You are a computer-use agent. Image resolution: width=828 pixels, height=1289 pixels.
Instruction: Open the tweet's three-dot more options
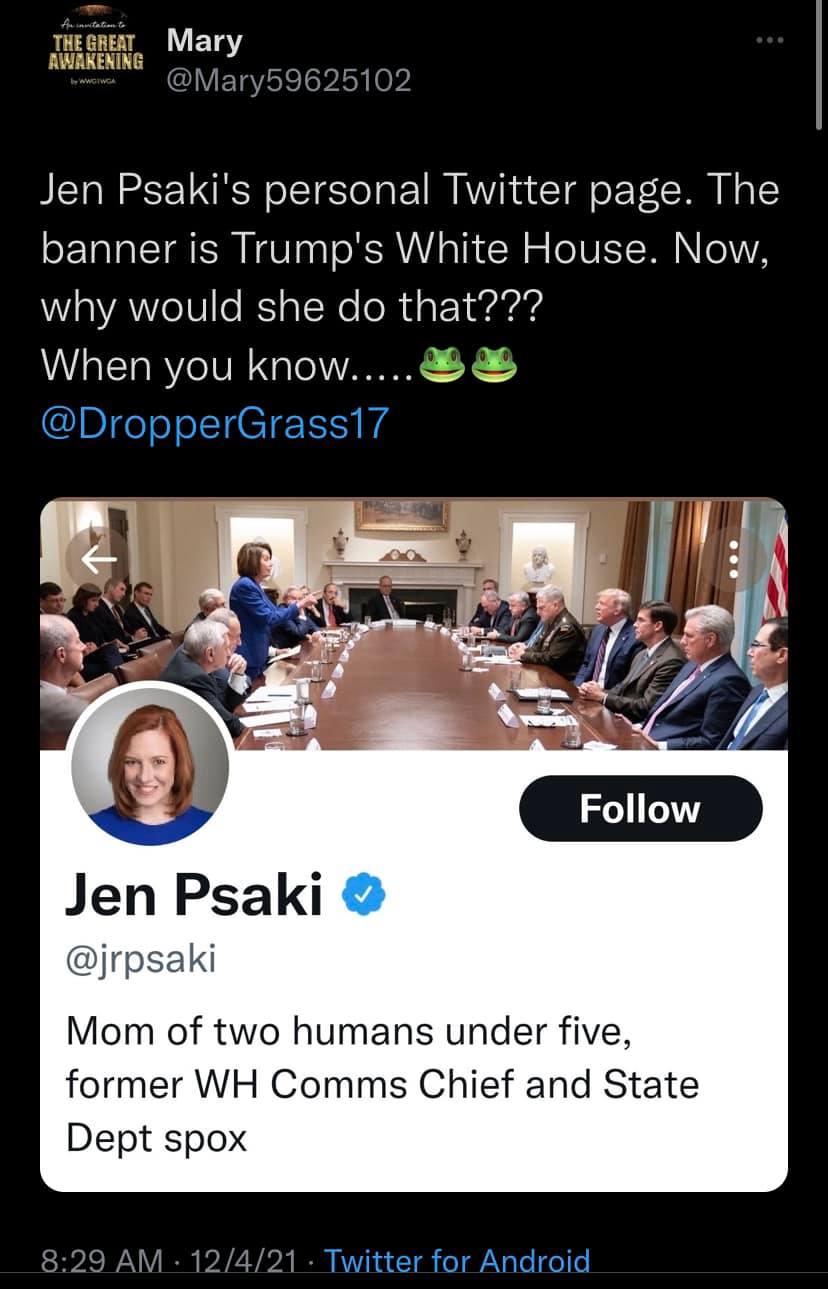[x=769, y=41]
